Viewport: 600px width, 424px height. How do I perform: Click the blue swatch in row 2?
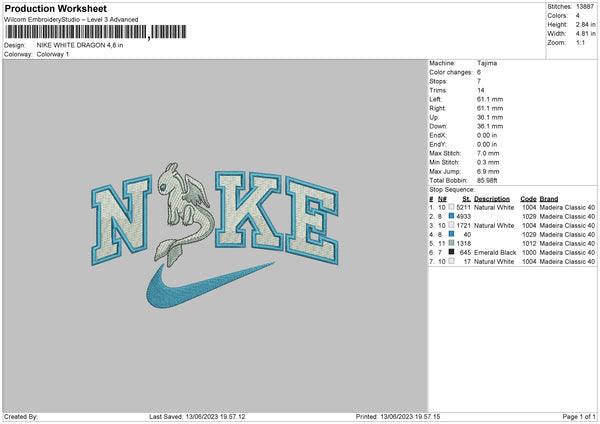click(x=452, y=216)
